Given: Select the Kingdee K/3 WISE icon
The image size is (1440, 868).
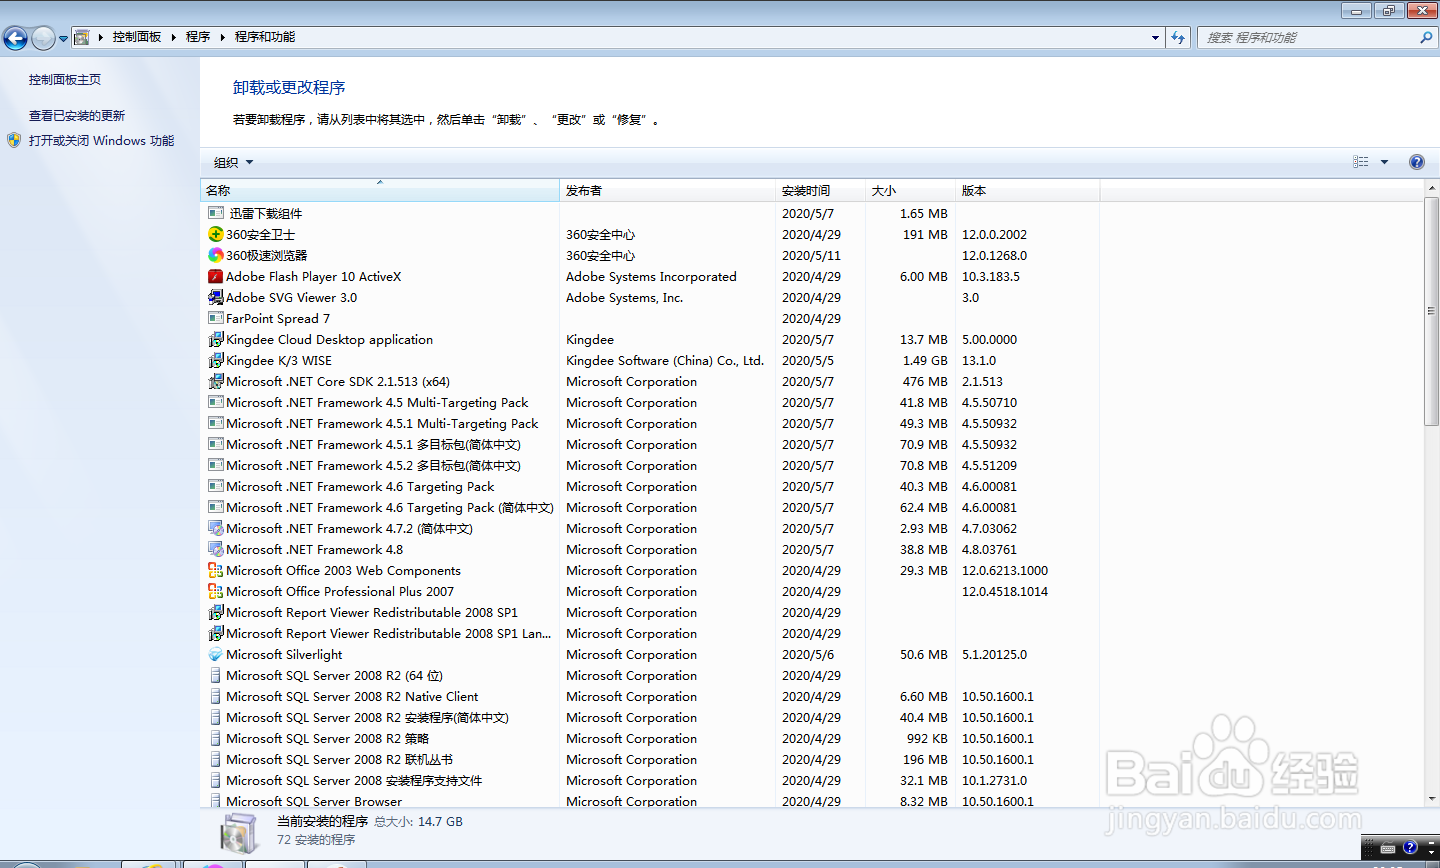Looking at the screenshot, I should [216, 360].
